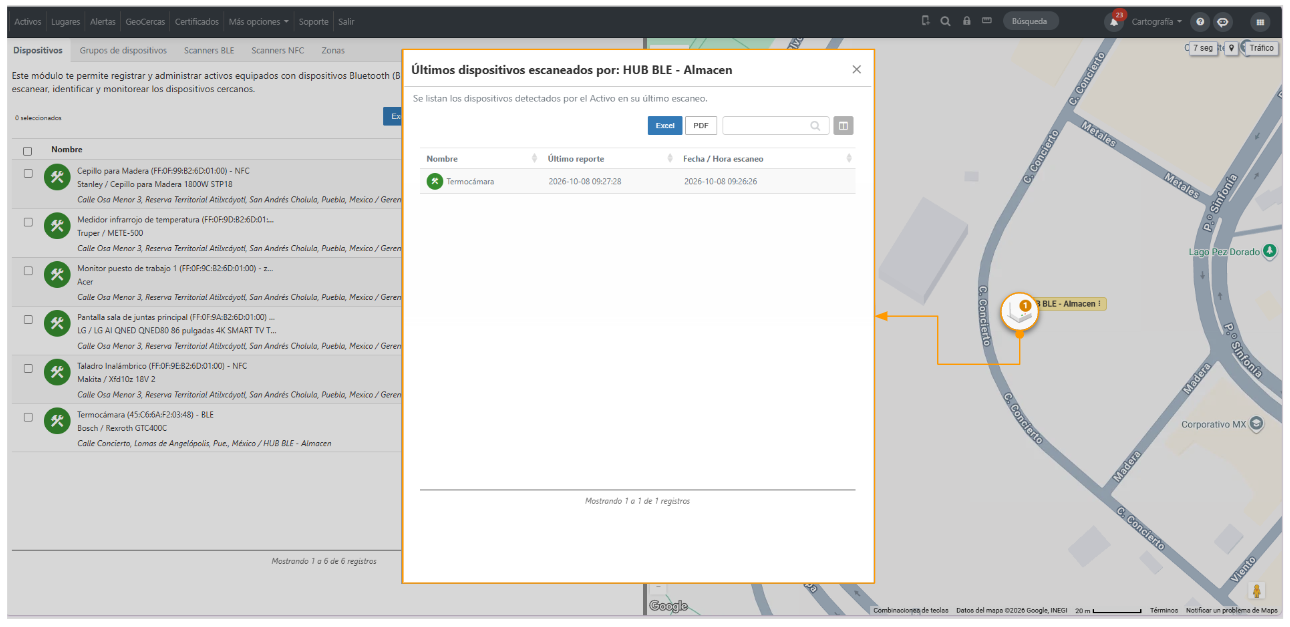Image resolution: width=1290 pixels, height=627 pixels.
Task: Switch to the Scanners BLE tab
Action: pos(209,50)
